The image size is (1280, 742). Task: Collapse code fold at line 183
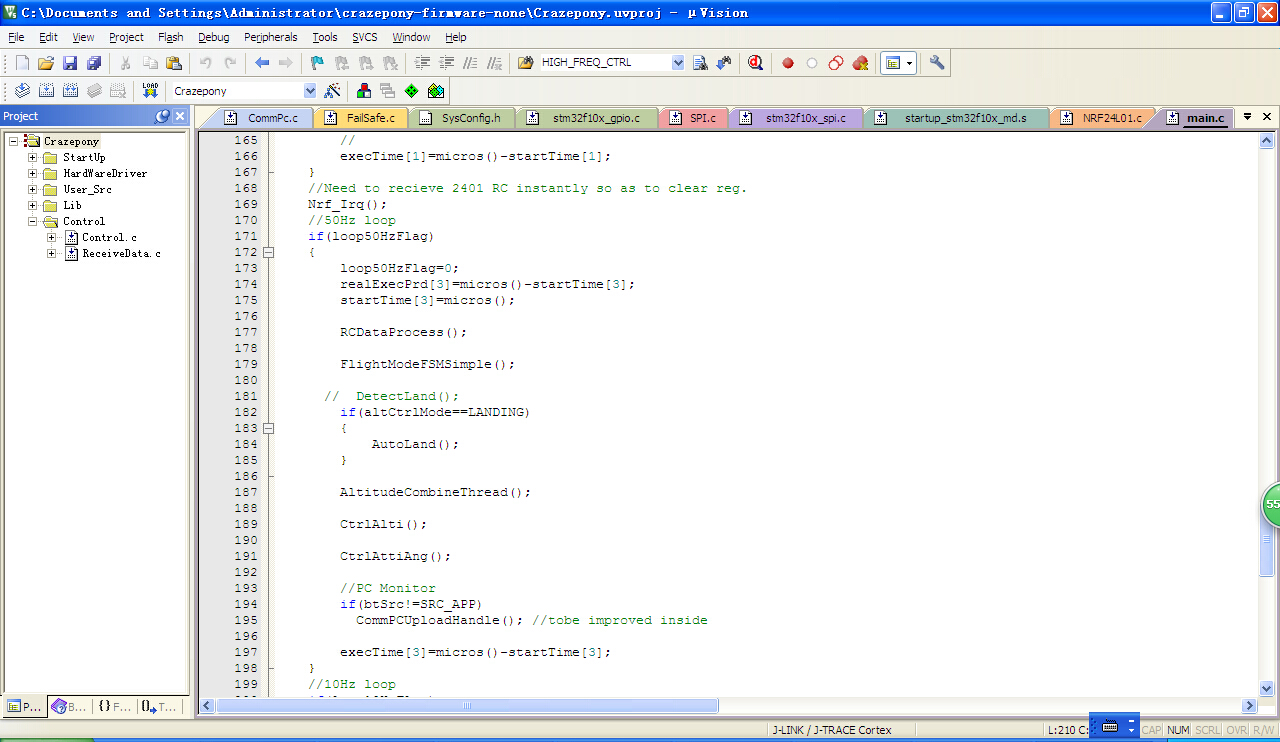pyautogui.click(x=268, y=428)
